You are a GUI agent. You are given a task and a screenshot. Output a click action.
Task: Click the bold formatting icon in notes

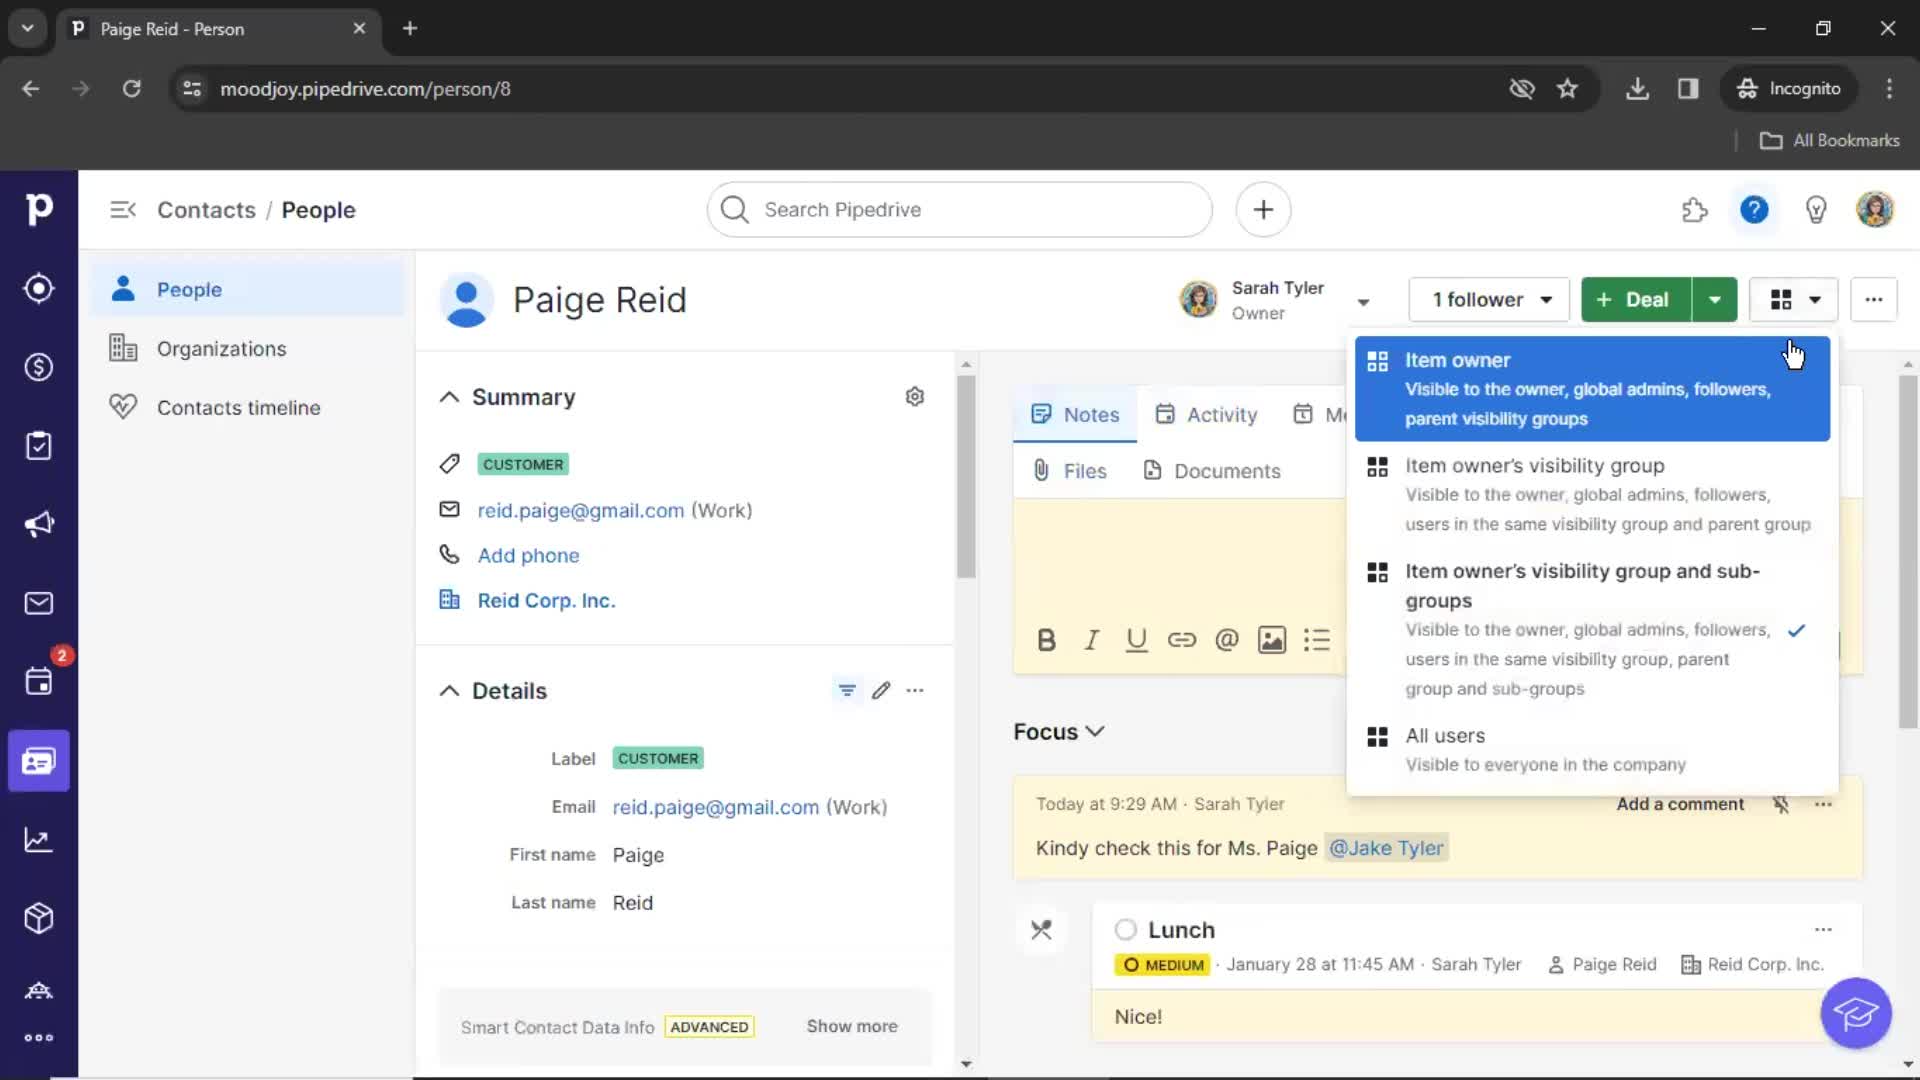[x=1046, y=640]
